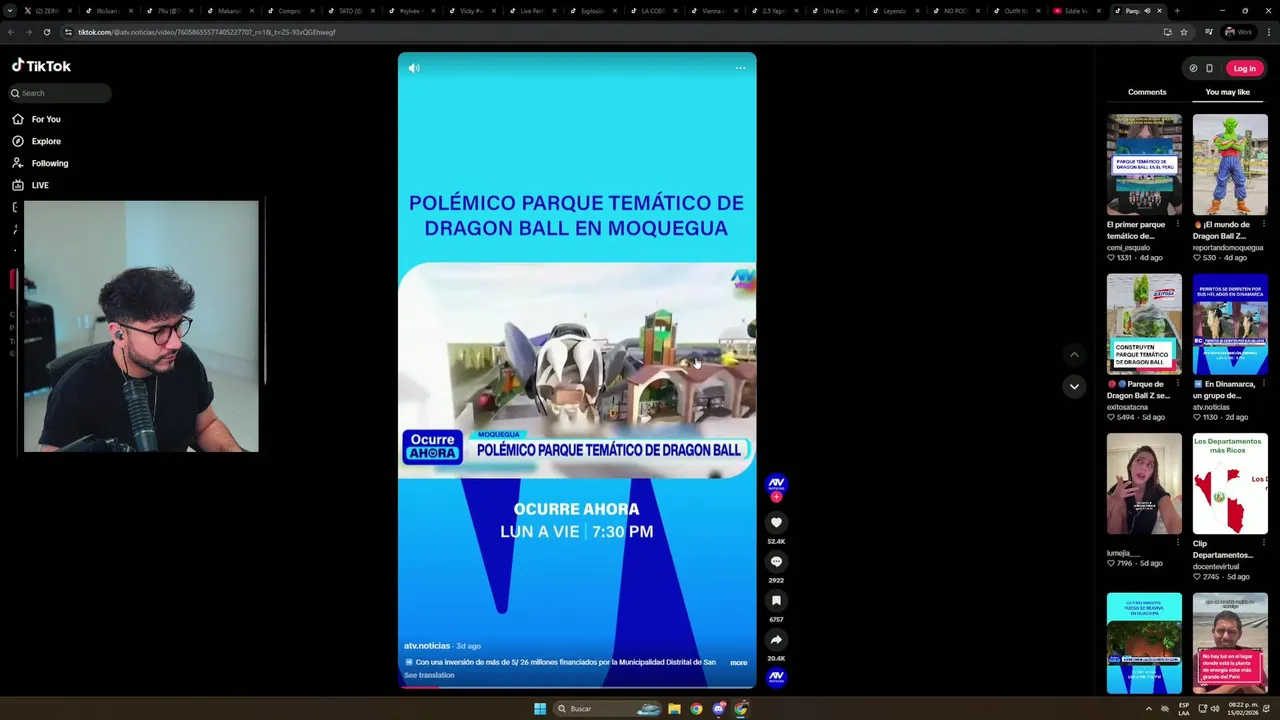1280x720 pixels.
Task: Open Google Chrome from taskbar
Action: tap(696, 709)
